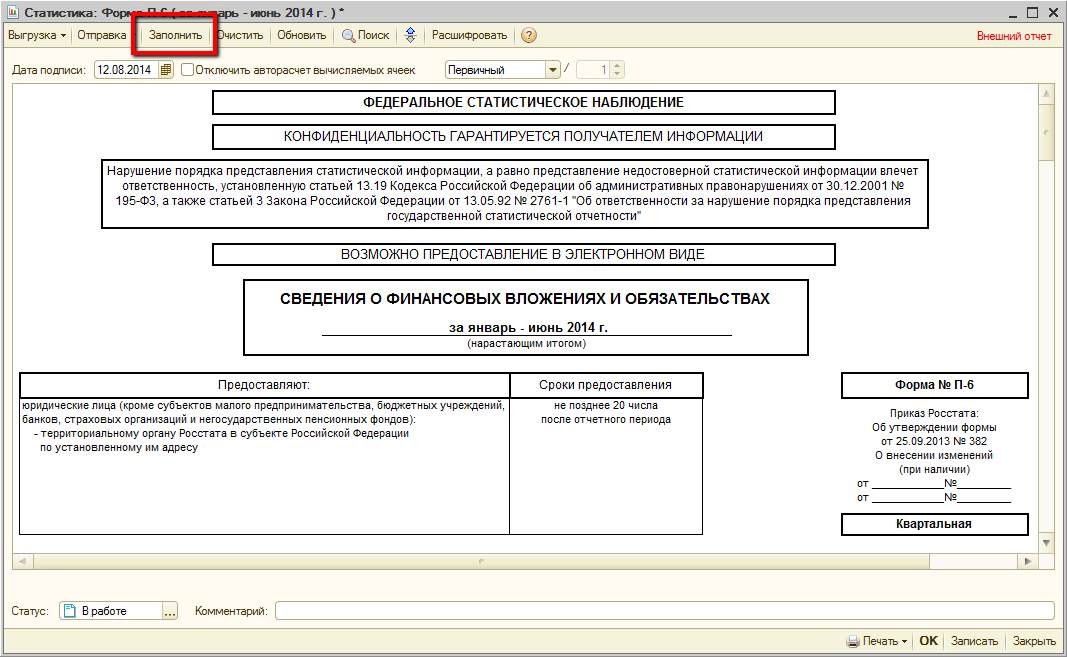
Task: Click the application icon in title bar
Action: point(12,12)
